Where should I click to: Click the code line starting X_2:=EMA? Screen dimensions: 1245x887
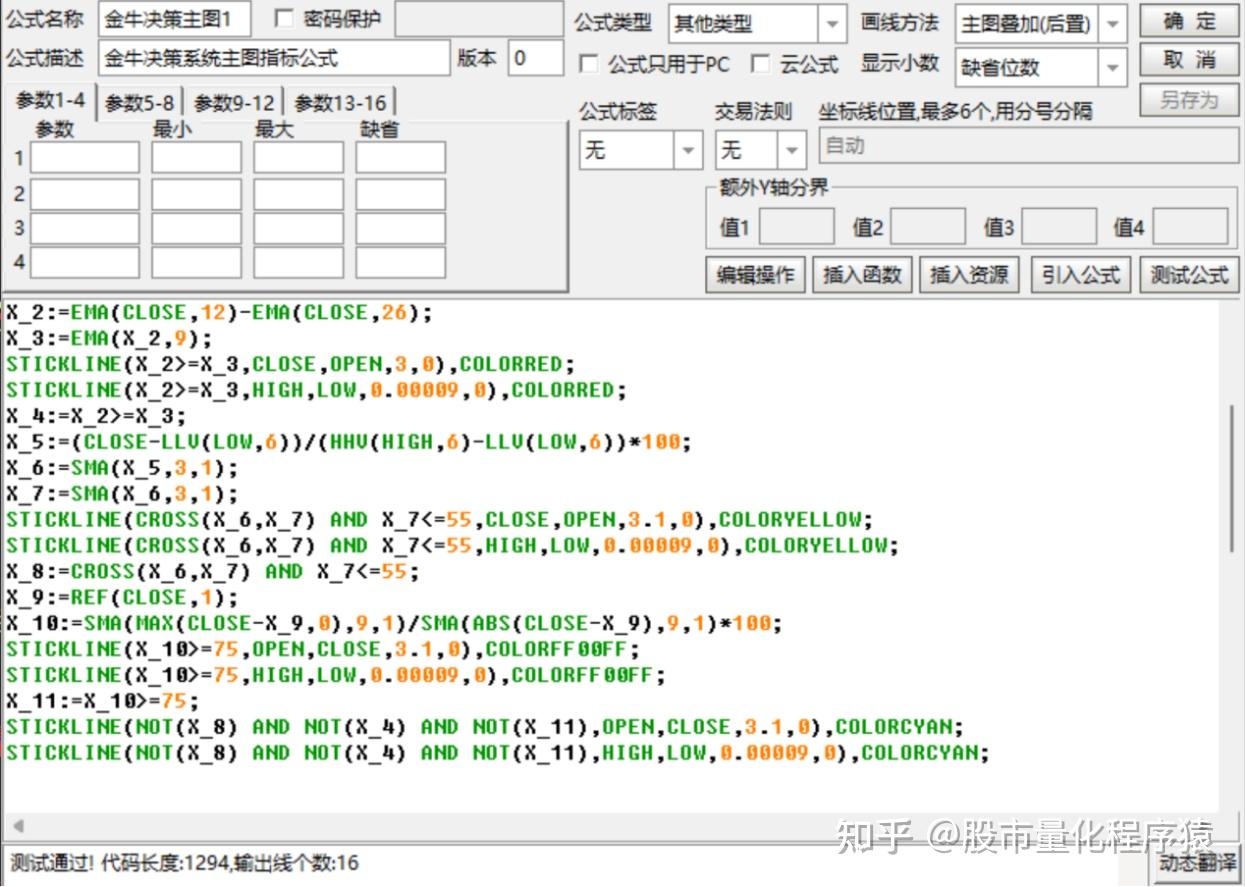click(x=219, y=312)
